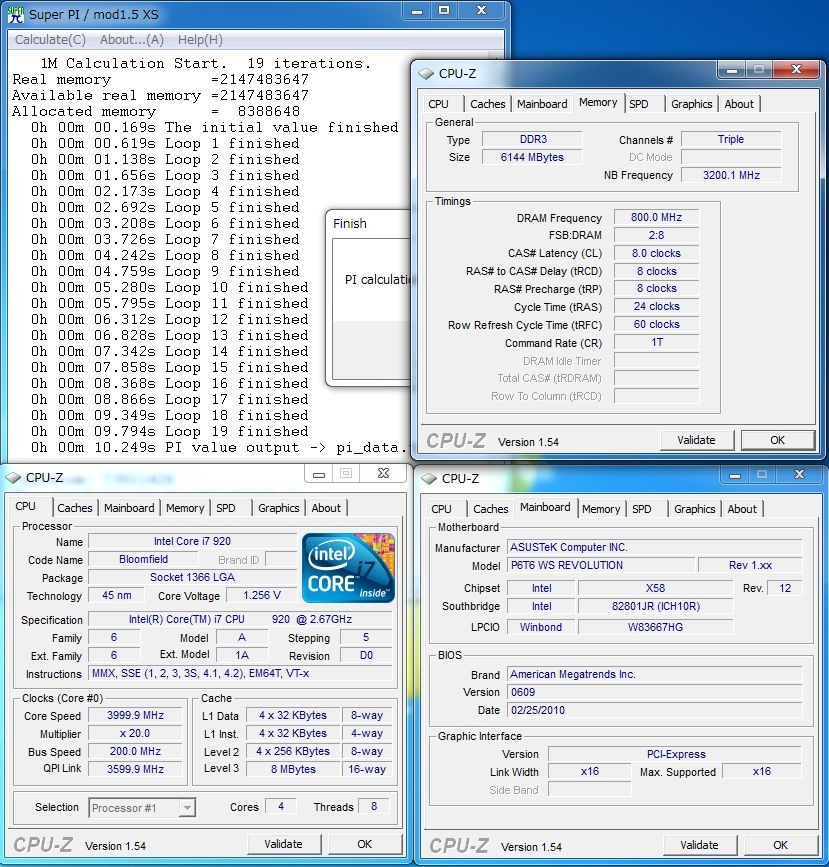This screenshot has height=867, width=829.
Task: Click the Multiplier value x 20.0
Action: [135, 733]
